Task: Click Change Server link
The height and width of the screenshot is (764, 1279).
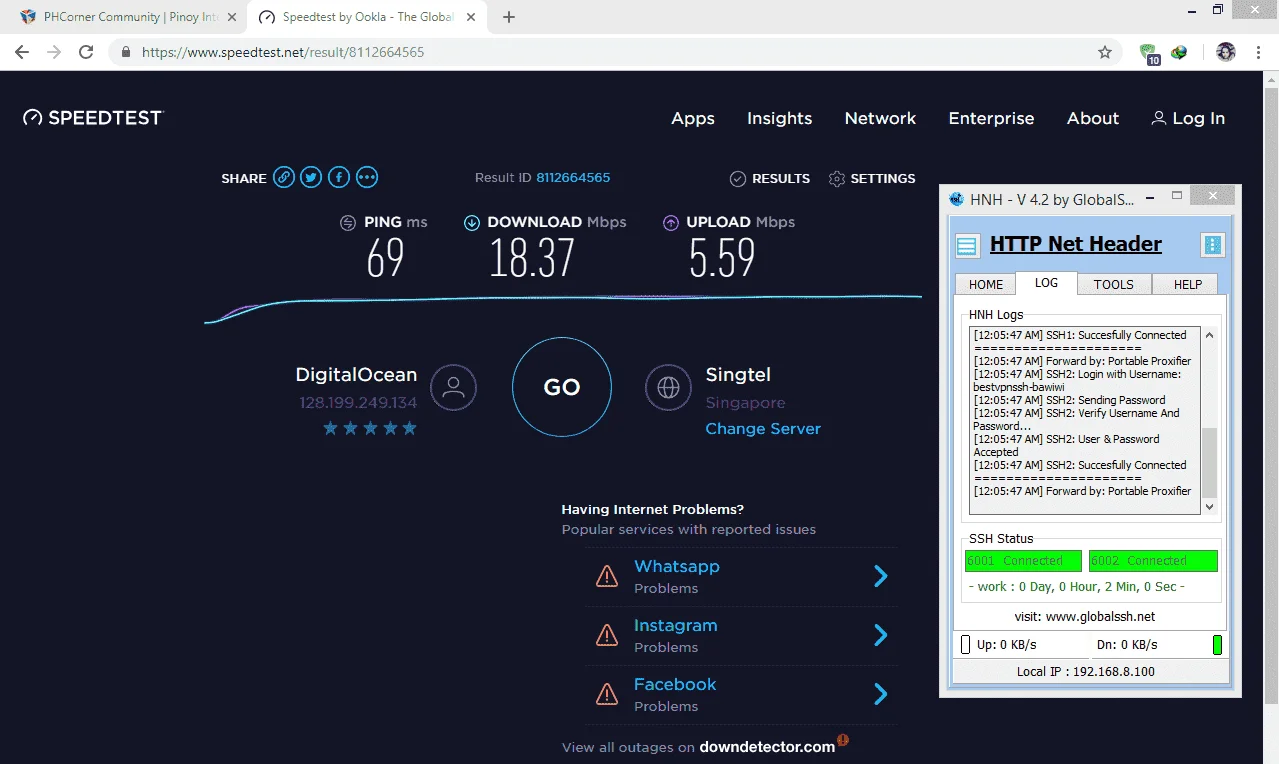Action: (763, 429)
